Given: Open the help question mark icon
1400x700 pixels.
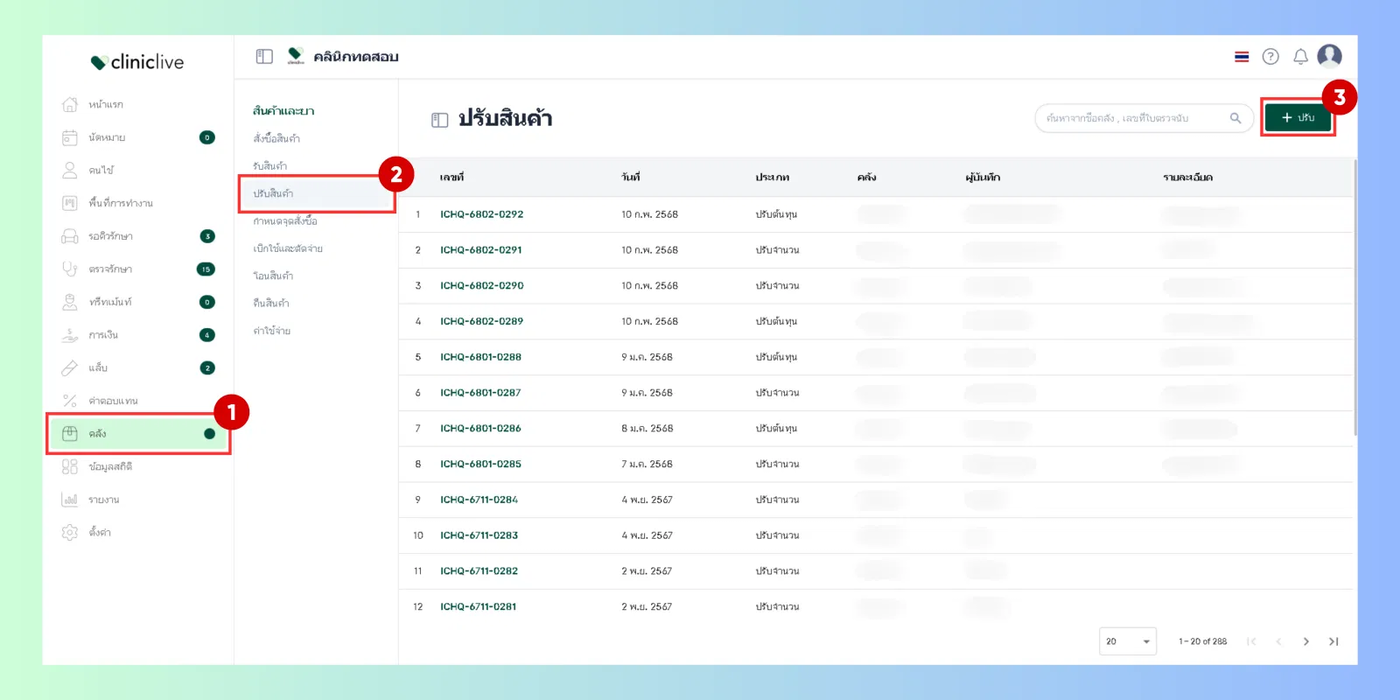Looking at the screenshot, I should [1270, 57].
